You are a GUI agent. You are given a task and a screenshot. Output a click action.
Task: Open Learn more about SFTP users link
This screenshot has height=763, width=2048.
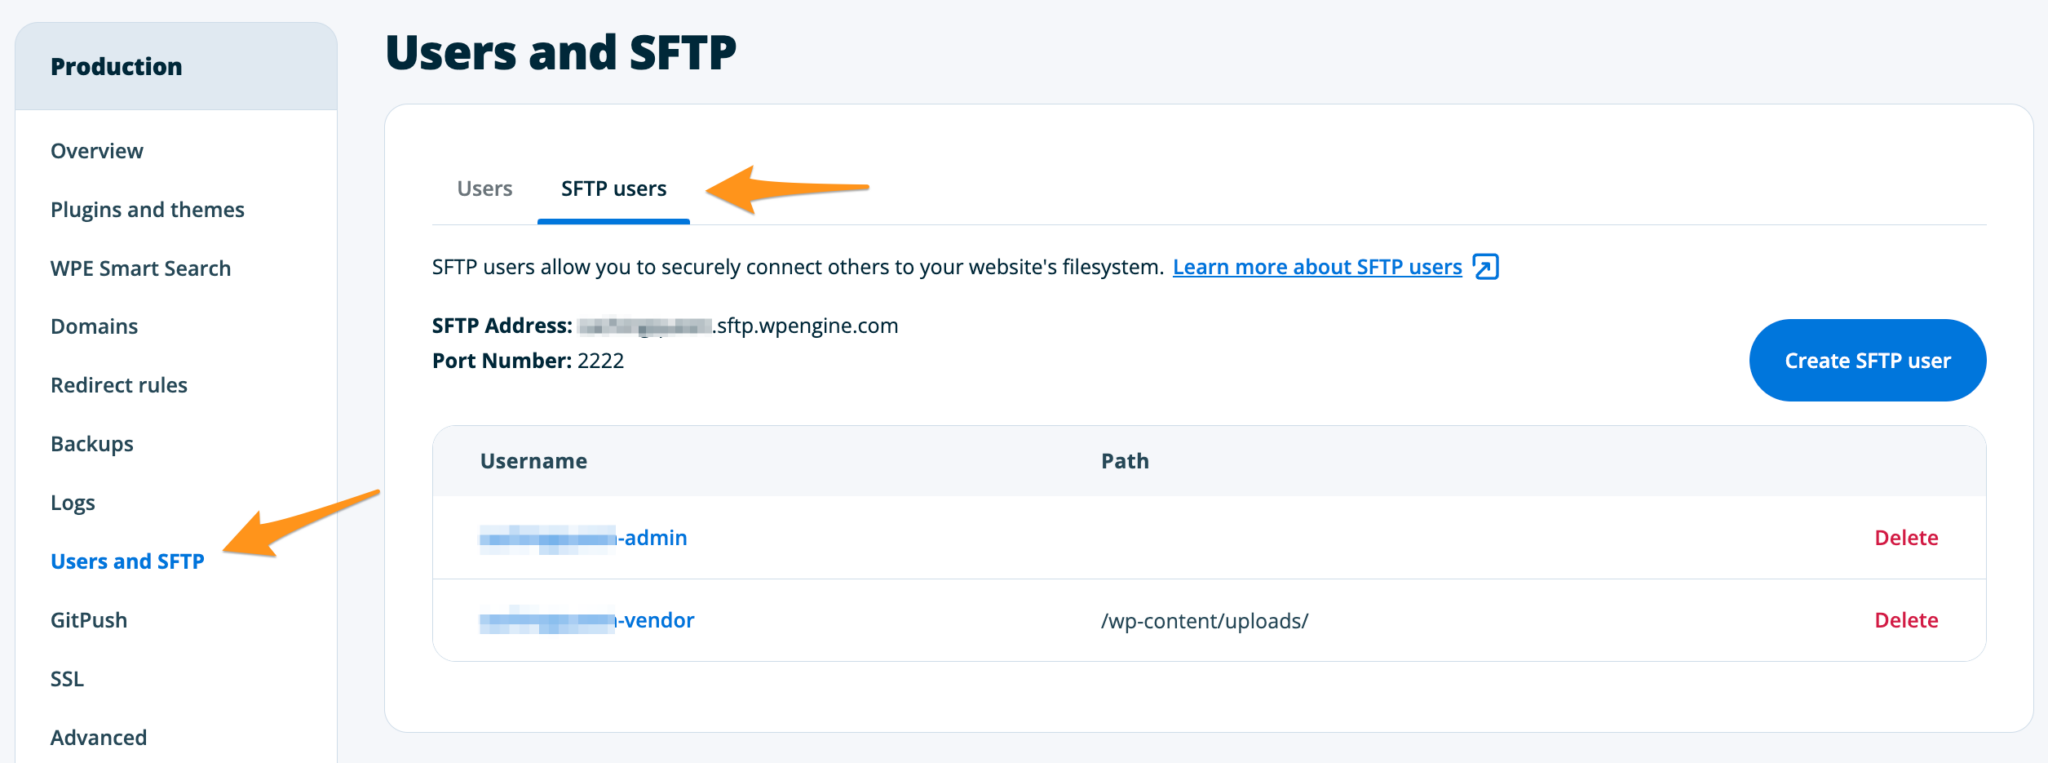(x=1316, y=267)
